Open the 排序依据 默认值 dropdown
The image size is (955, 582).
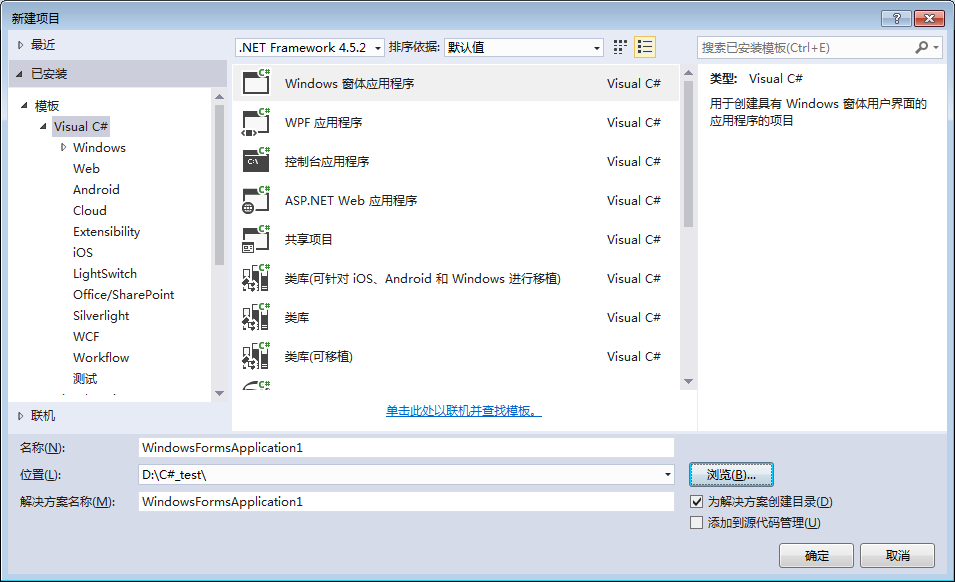[594, 47]
